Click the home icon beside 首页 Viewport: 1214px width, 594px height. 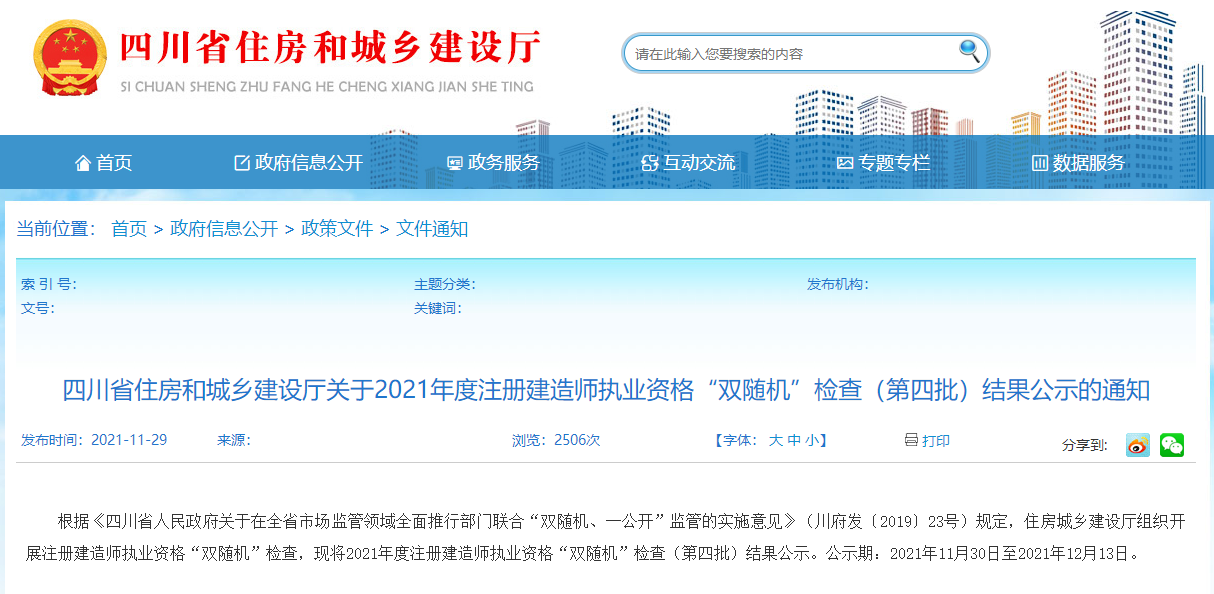(83, 163)
